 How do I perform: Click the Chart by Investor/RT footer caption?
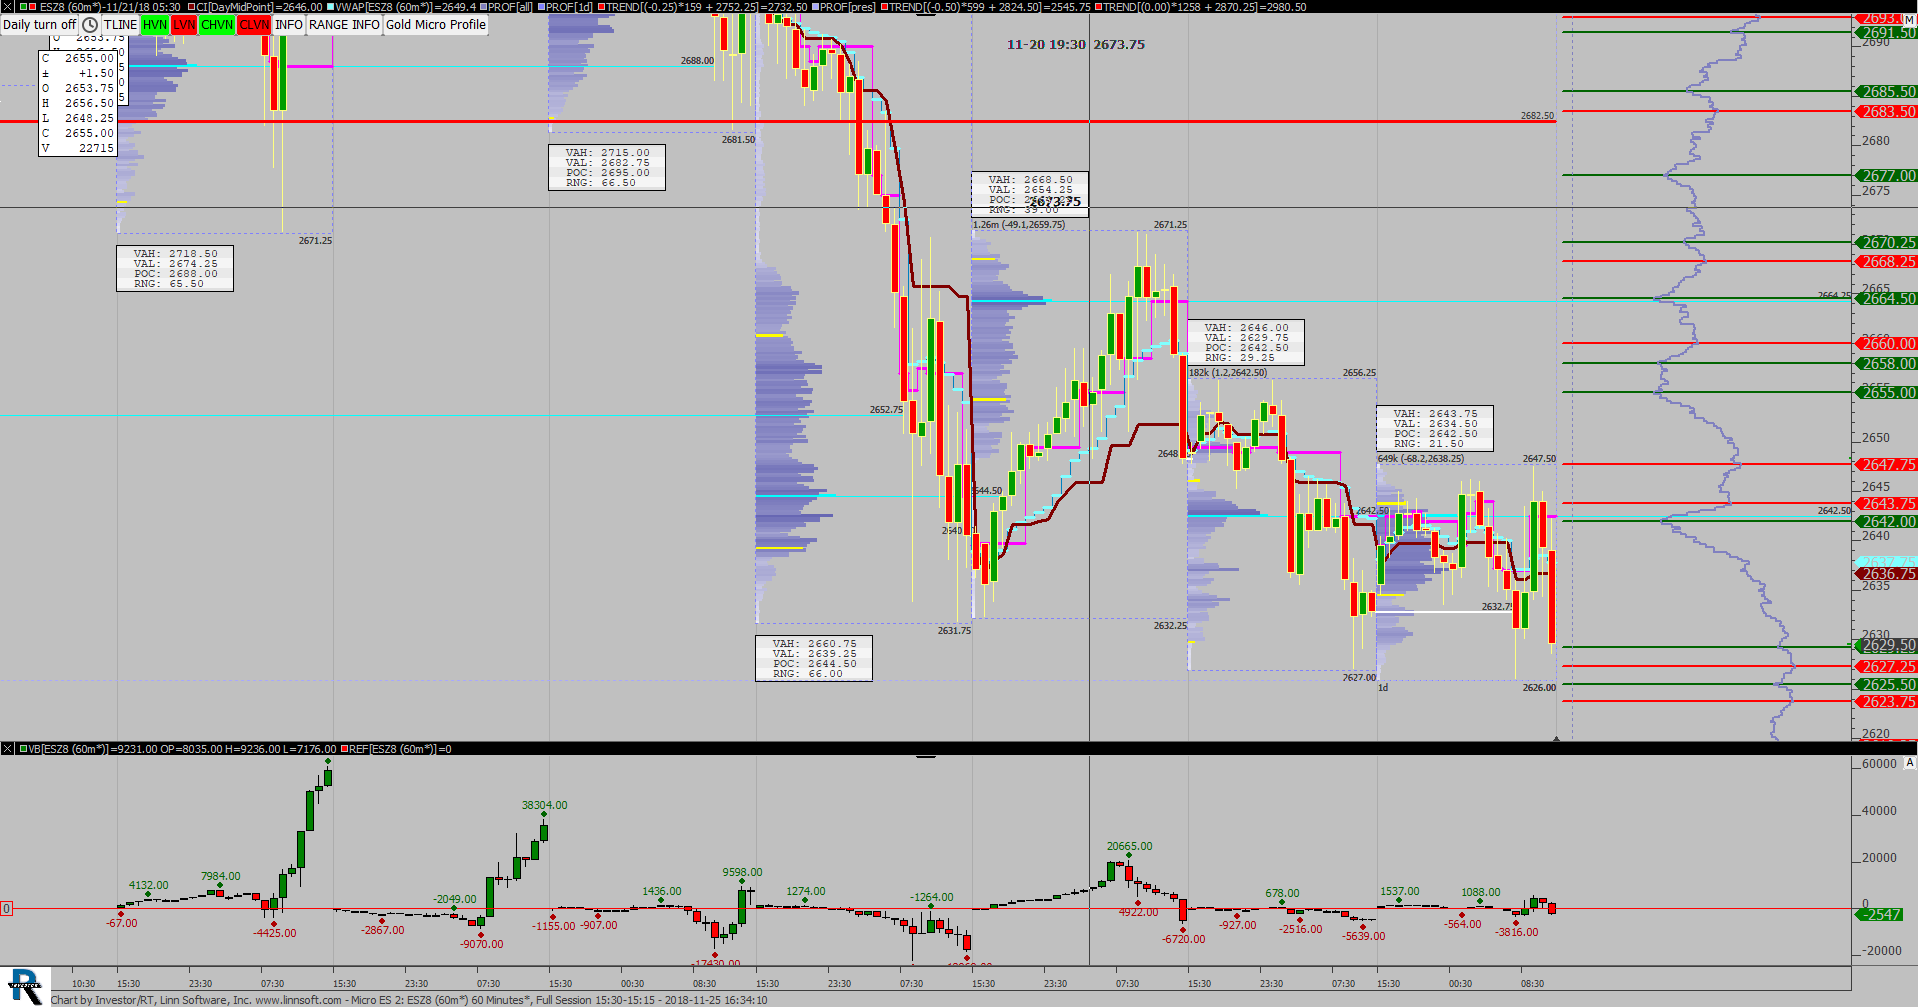pyautogui.click(x=409, y=1000)
